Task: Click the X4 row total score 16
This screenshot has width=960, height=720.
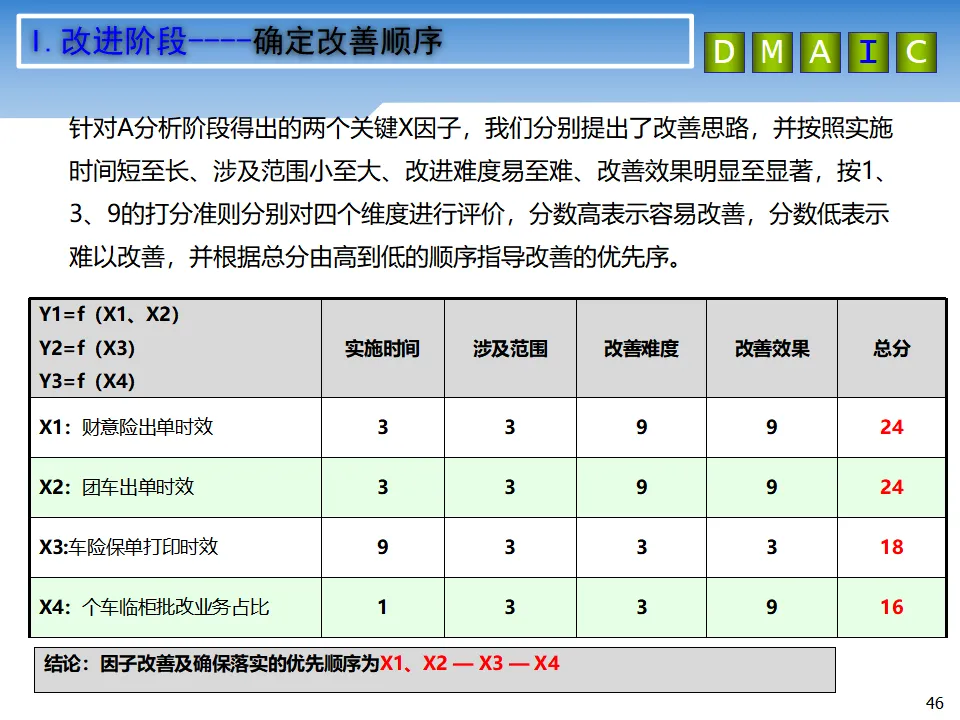Action: pyautogui.click(x=891, y=607)
